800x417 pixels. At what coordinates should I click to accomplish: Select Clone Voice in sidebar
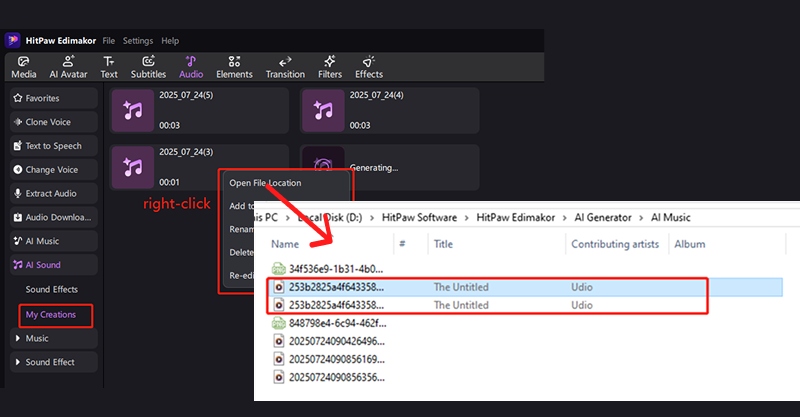coord(54,122)
